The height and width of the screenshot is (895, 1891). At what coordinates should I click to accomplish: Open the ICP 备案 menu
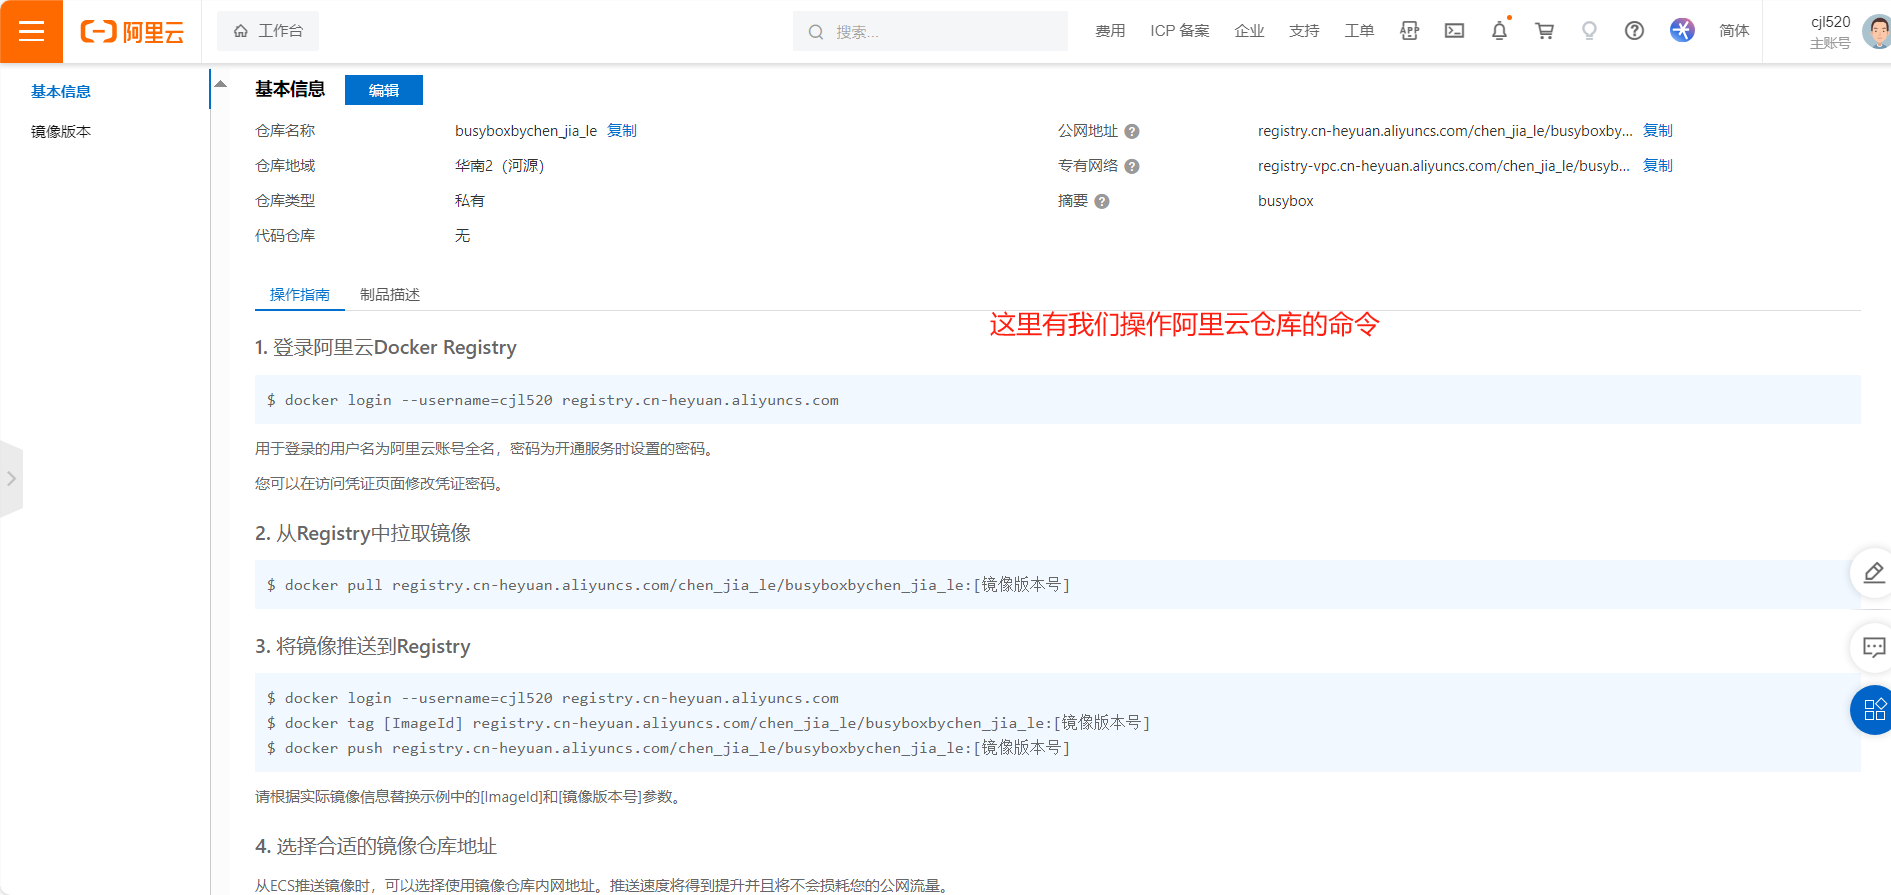(1180, 31)
